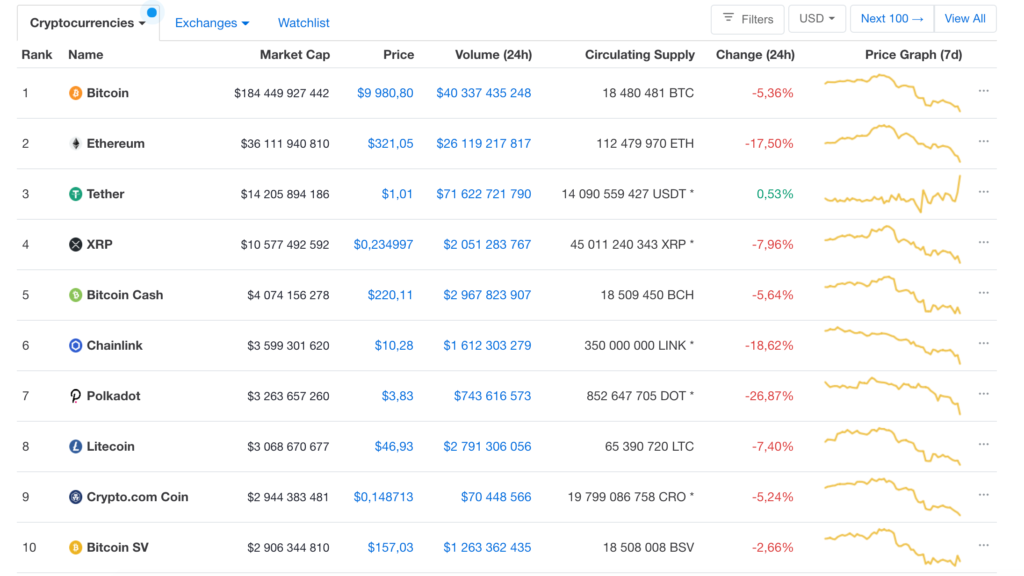Open the more options menu for Bitcoin SV
This screenshot has width=1024, height=576.
coord(984,545)
